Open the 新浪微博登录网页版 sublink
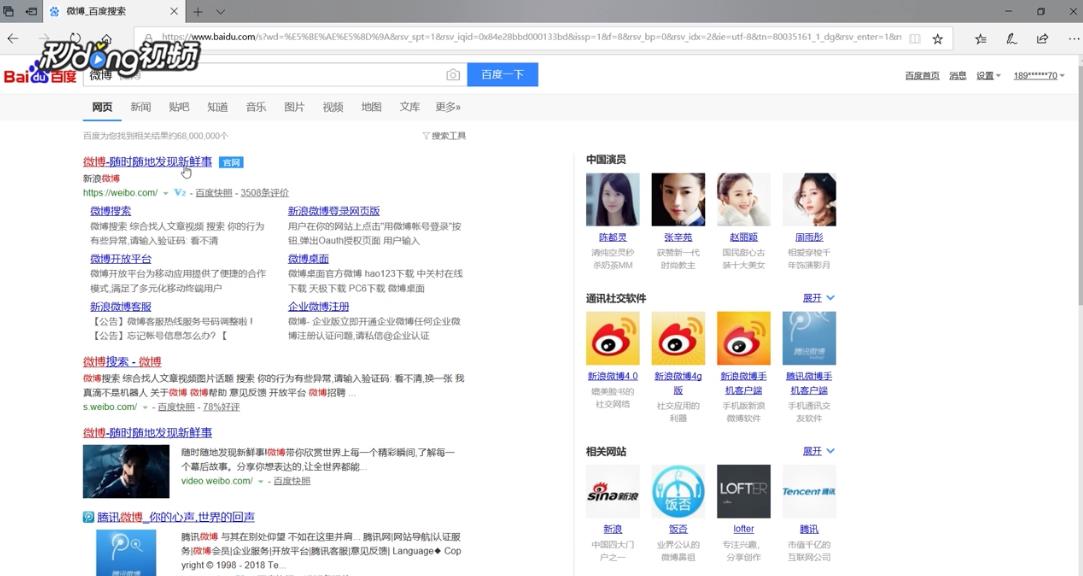The height and width of the screenshot is (576, 1083). point(334,211)
